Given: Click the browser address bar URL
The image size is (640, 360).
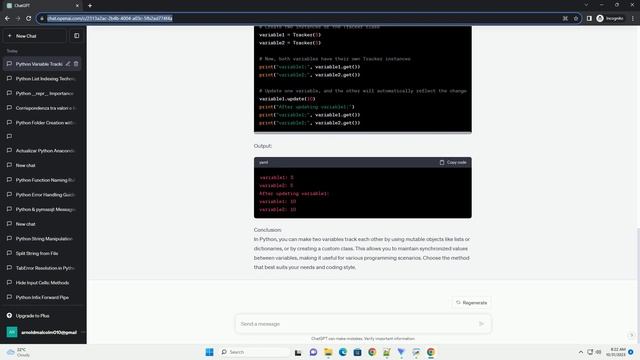Looking at the screenshot, I should [x=109, y=18].
